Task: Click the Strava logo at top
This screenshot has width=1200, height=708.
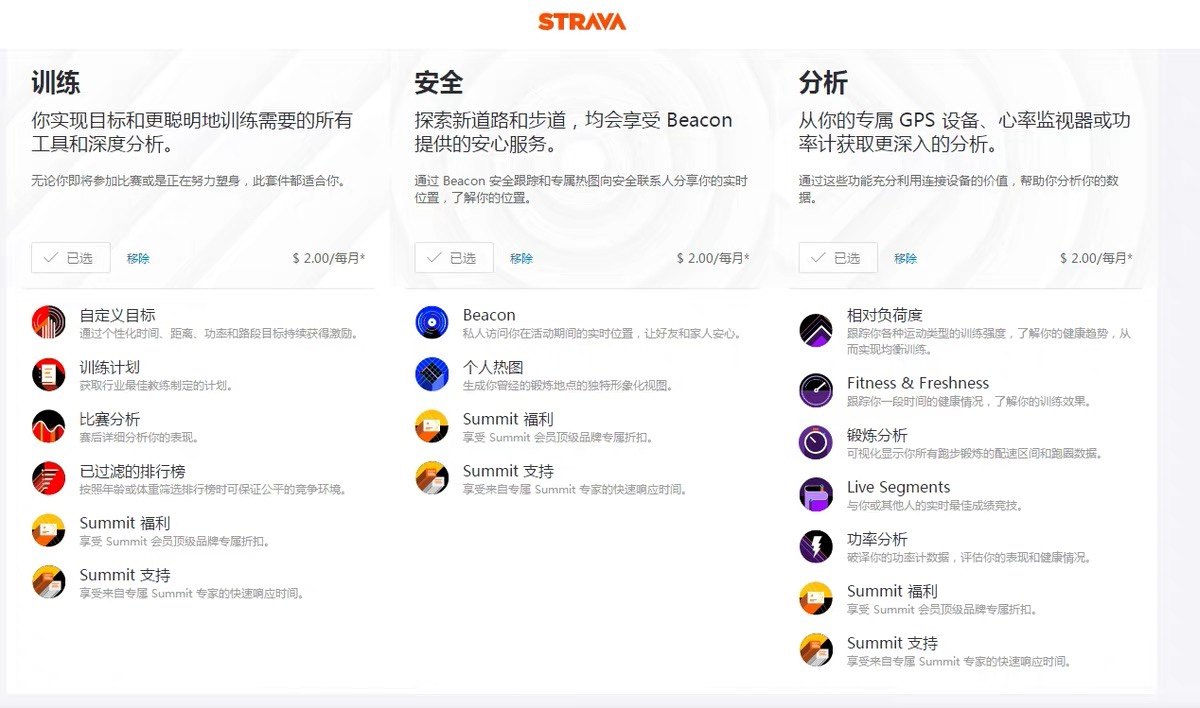Action: [582, 21]
